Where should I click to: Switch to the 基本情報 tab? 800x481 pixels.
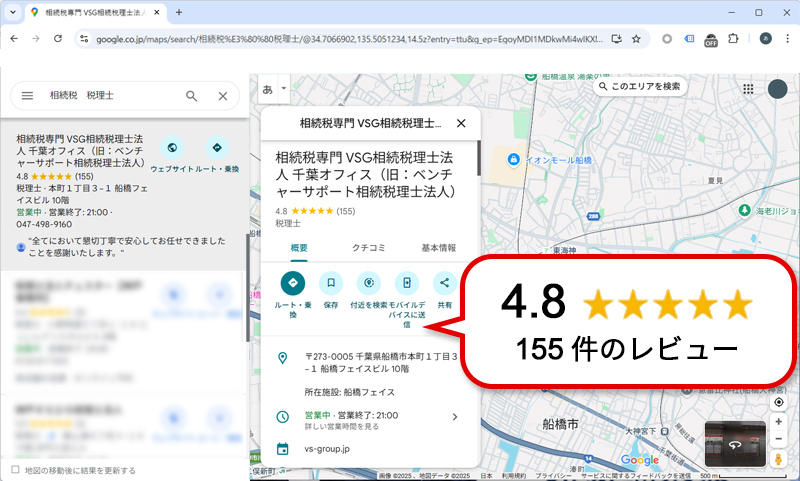pos(438,248)
